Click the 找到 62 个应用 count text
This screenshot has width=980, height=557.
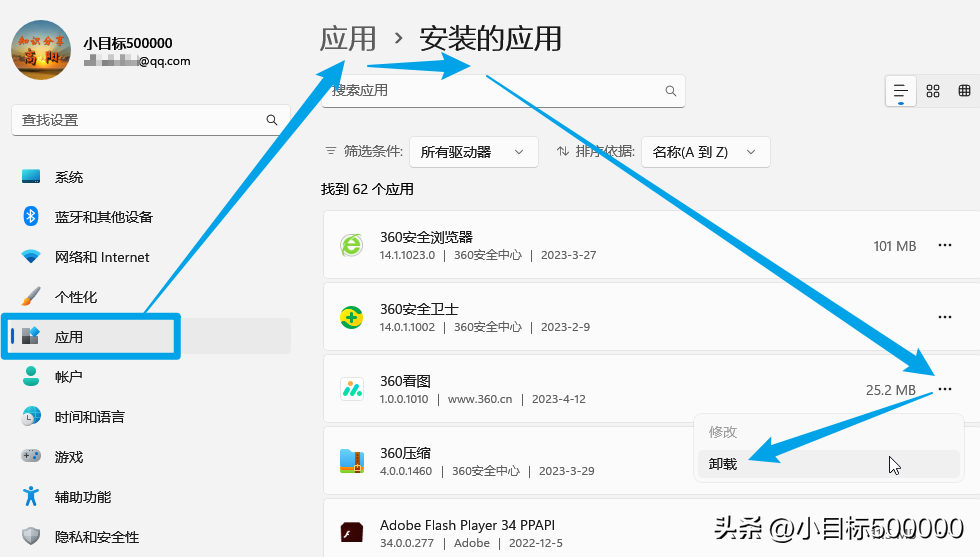tap(367, 189)
